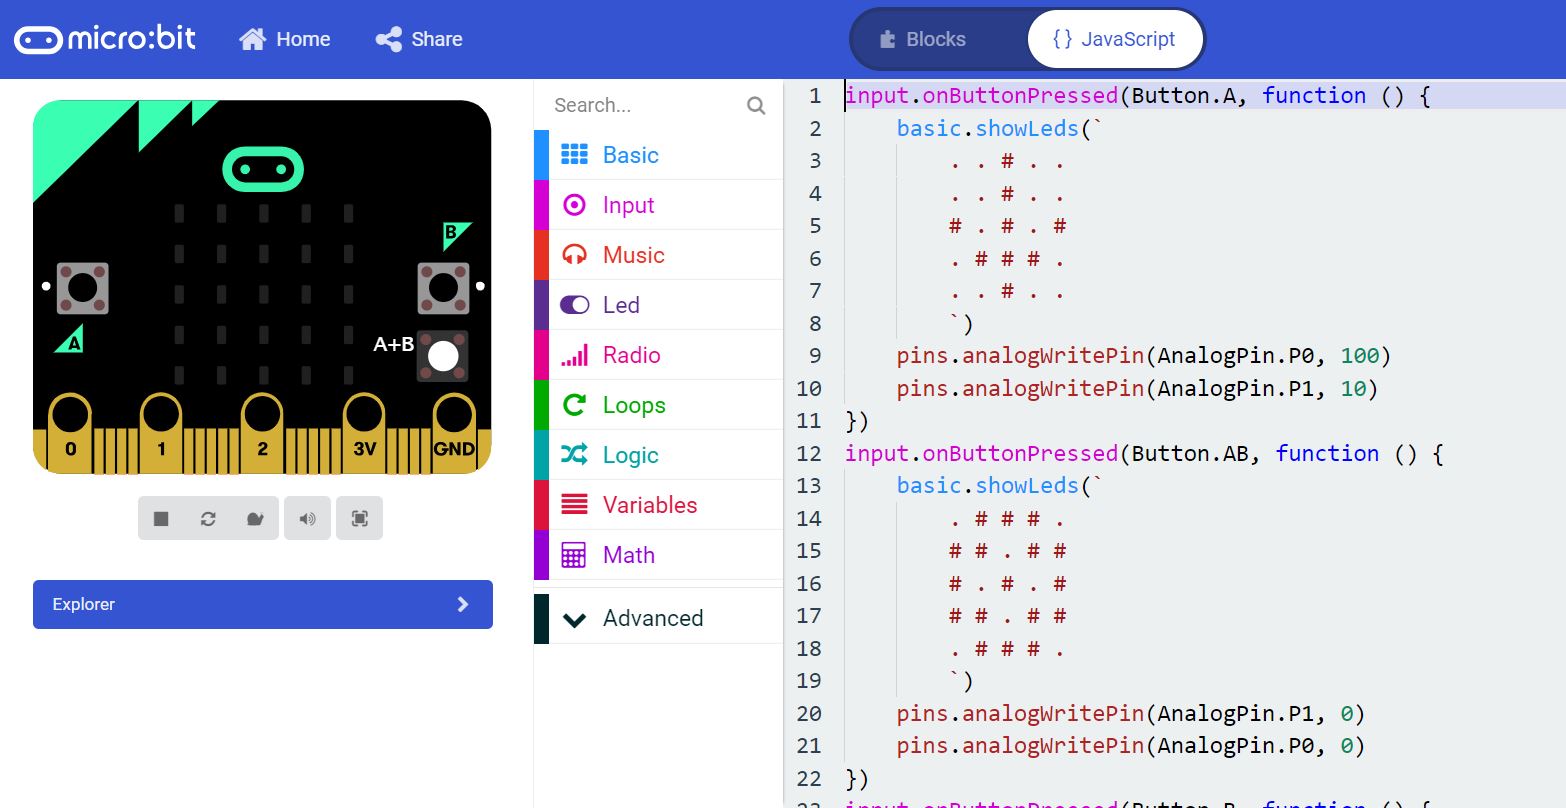Open the Logic category

click(630, 455)
